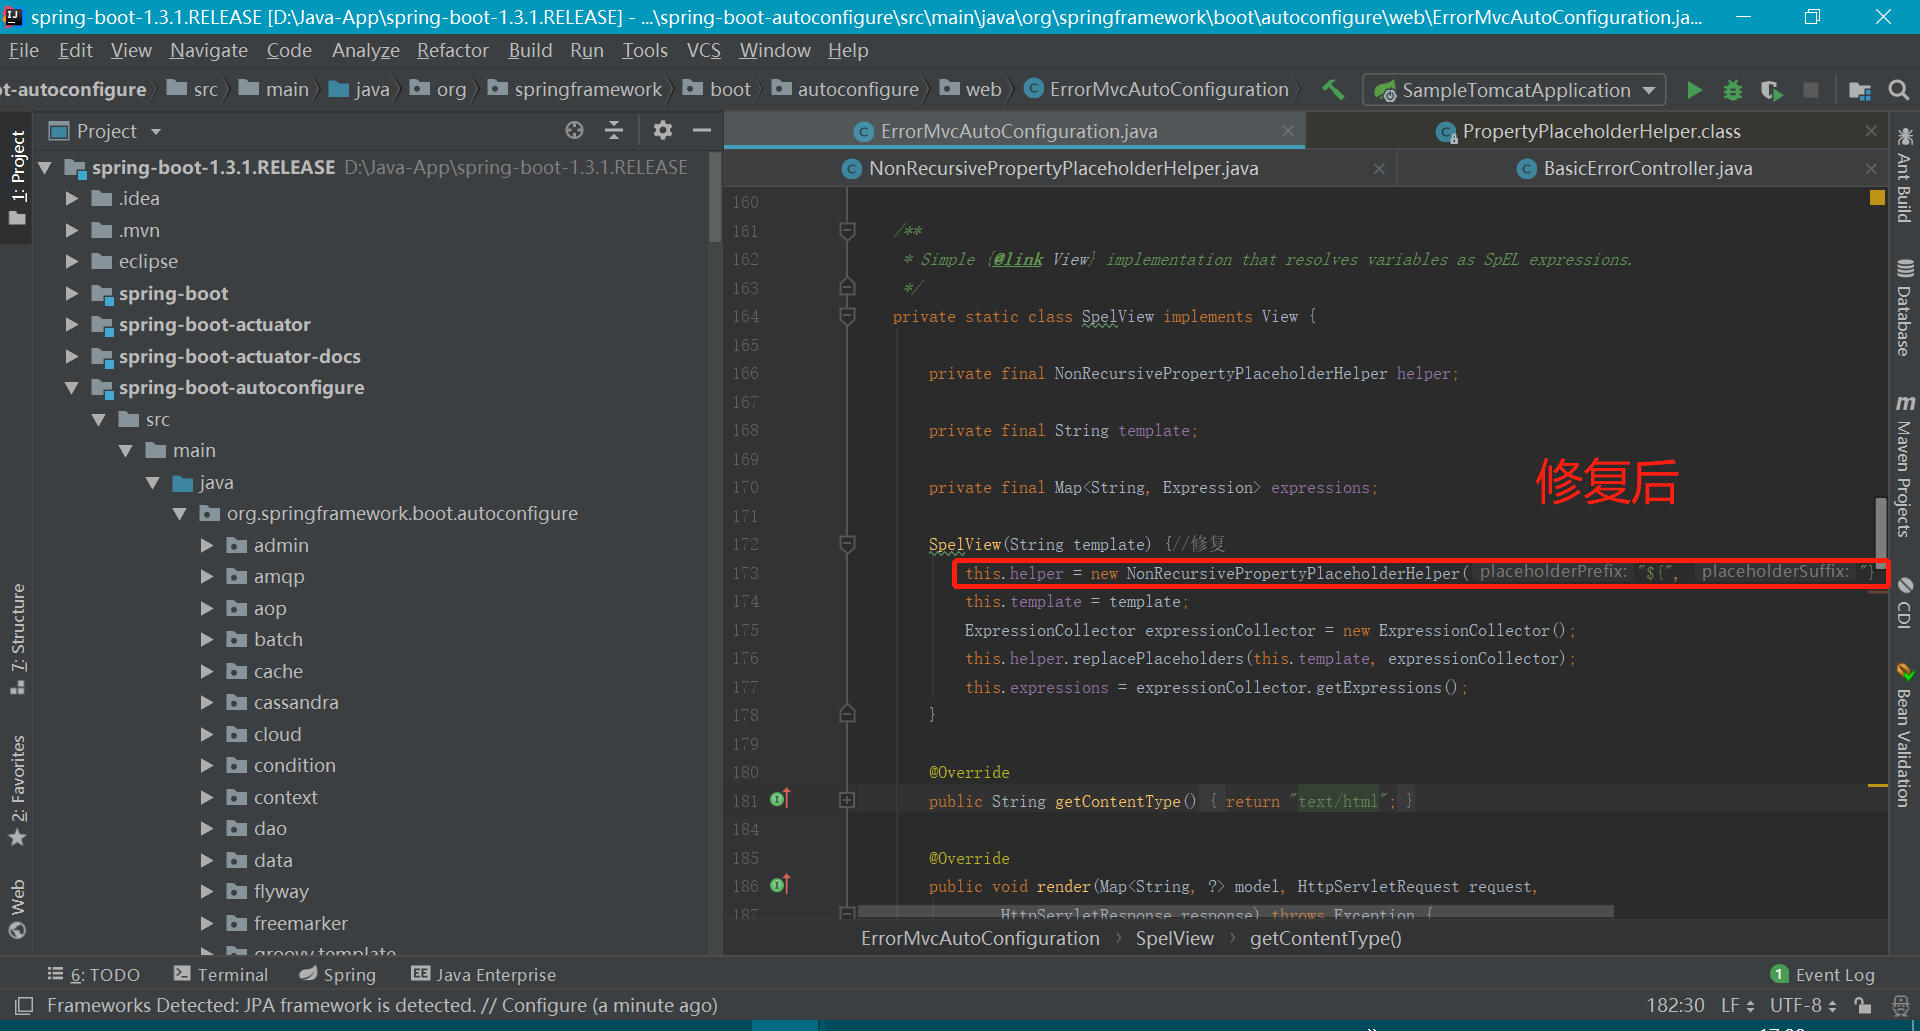Switch to PropertyPlaceholderHelper.class tab
This screenshot has width=1920, height=1031.
1601,132
